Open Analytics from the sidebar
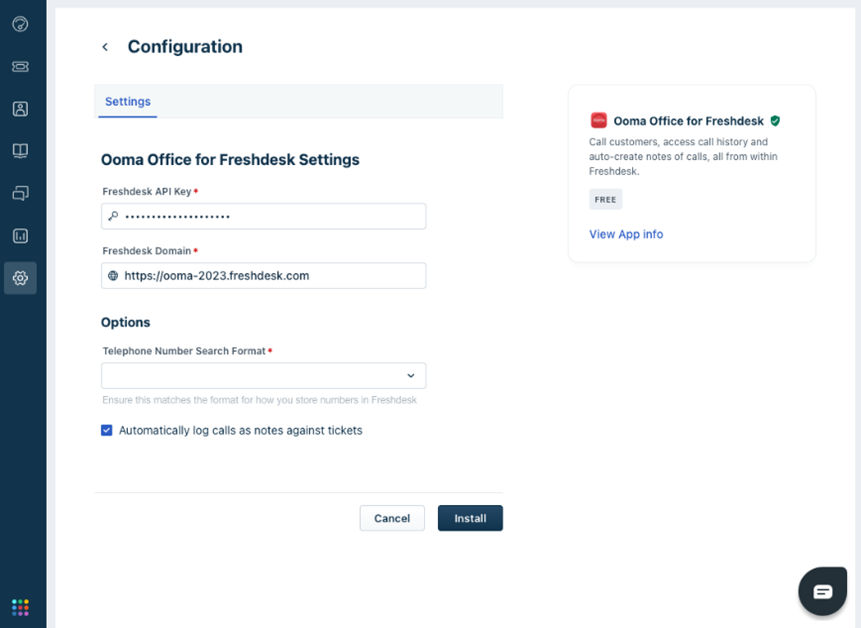This screenshot has height=628, width=861. [20, 235]
